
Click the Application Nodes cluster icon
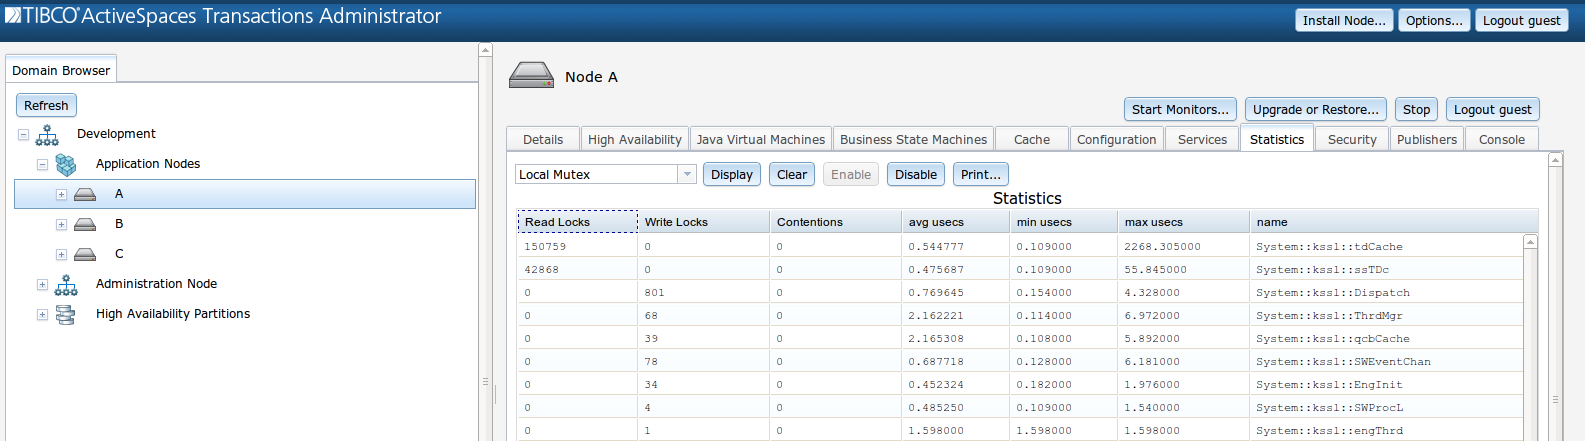tap(66, 164)
